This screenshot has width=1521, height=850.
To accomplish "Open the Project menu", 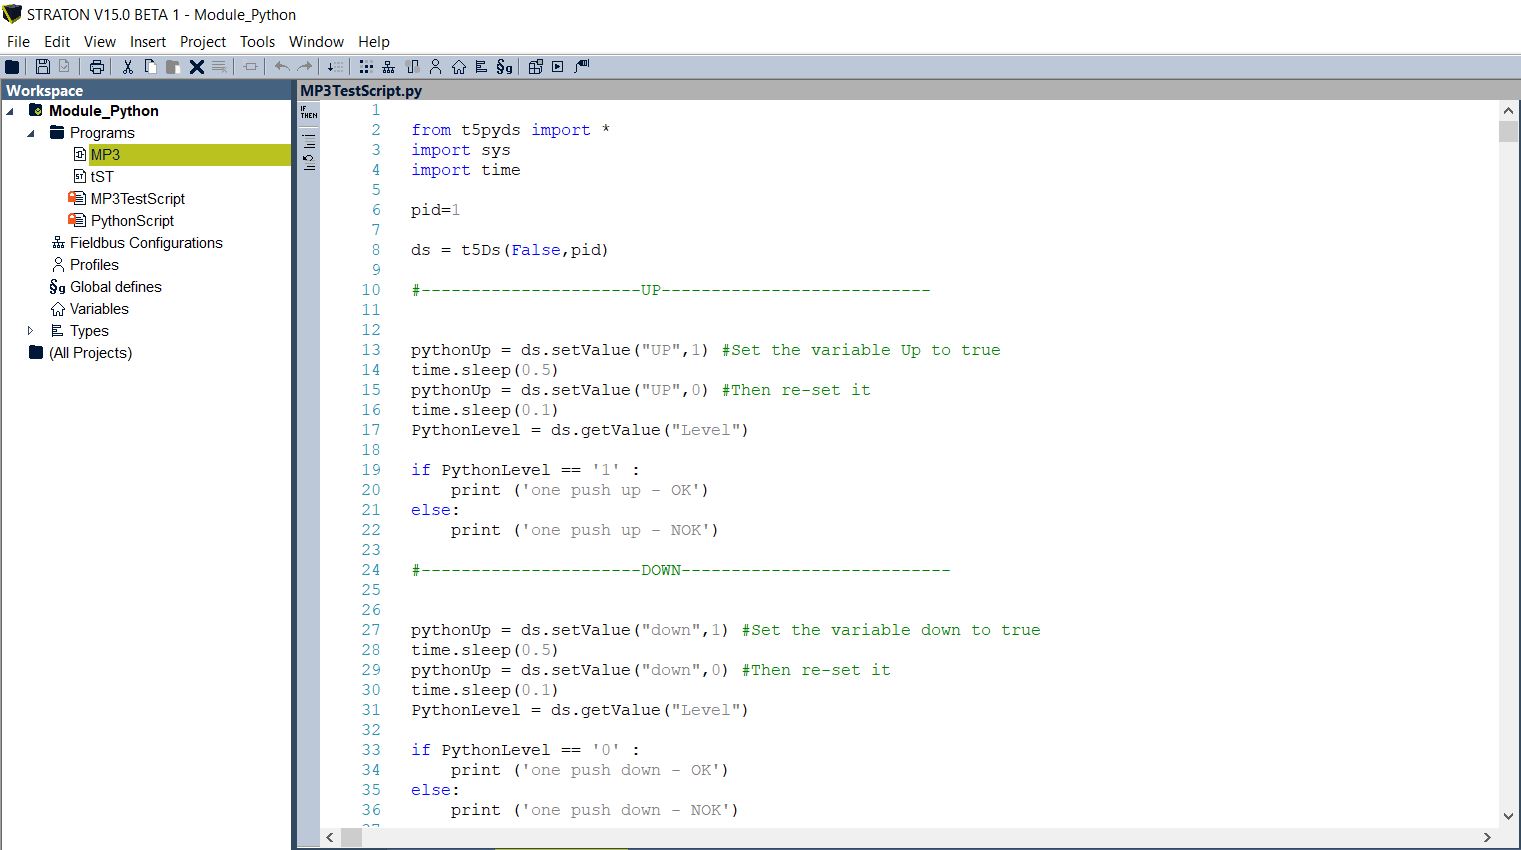I will [x=203, y=42].
